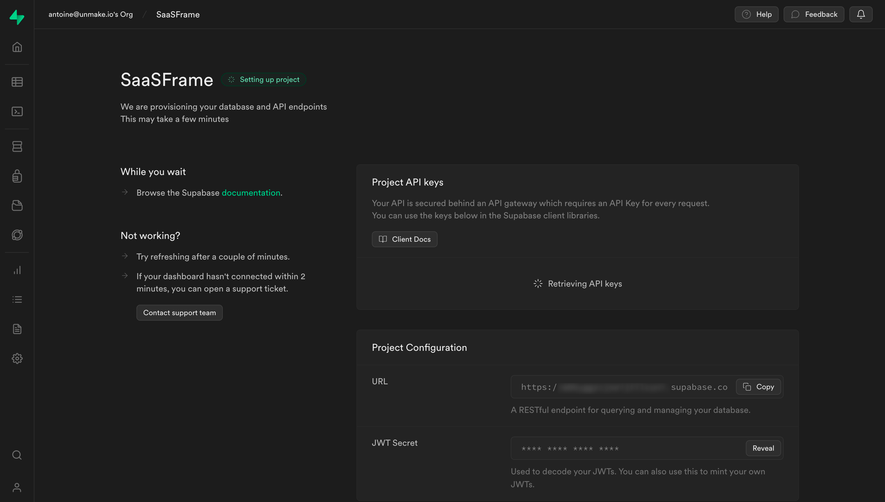
Task: Open Project Settings gear icon
Action: (17, 358)
